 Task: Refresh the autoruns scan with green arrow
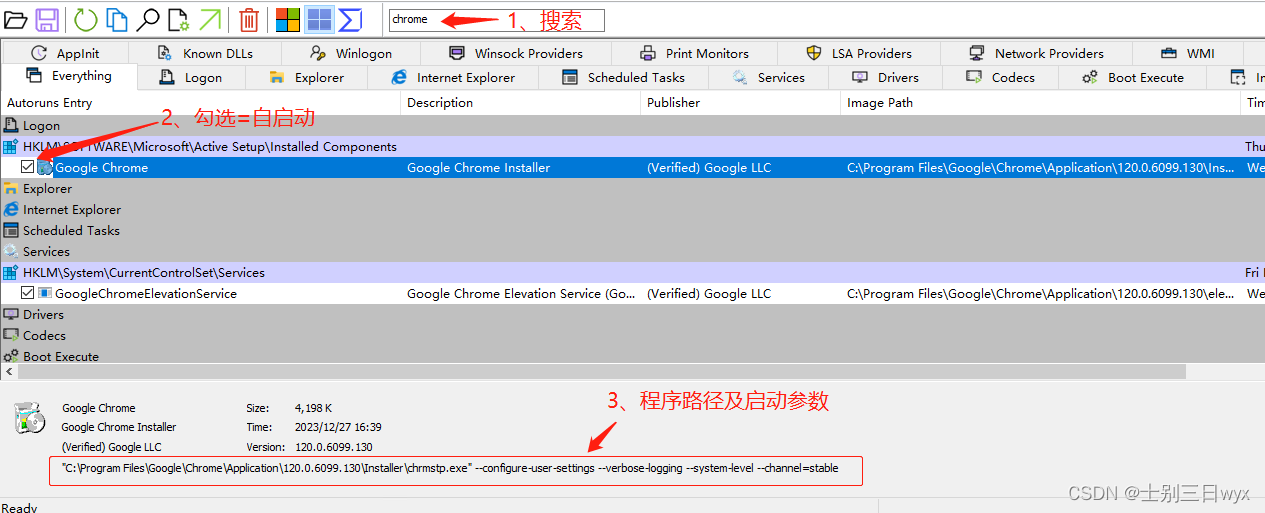click(x=86, y=19)
